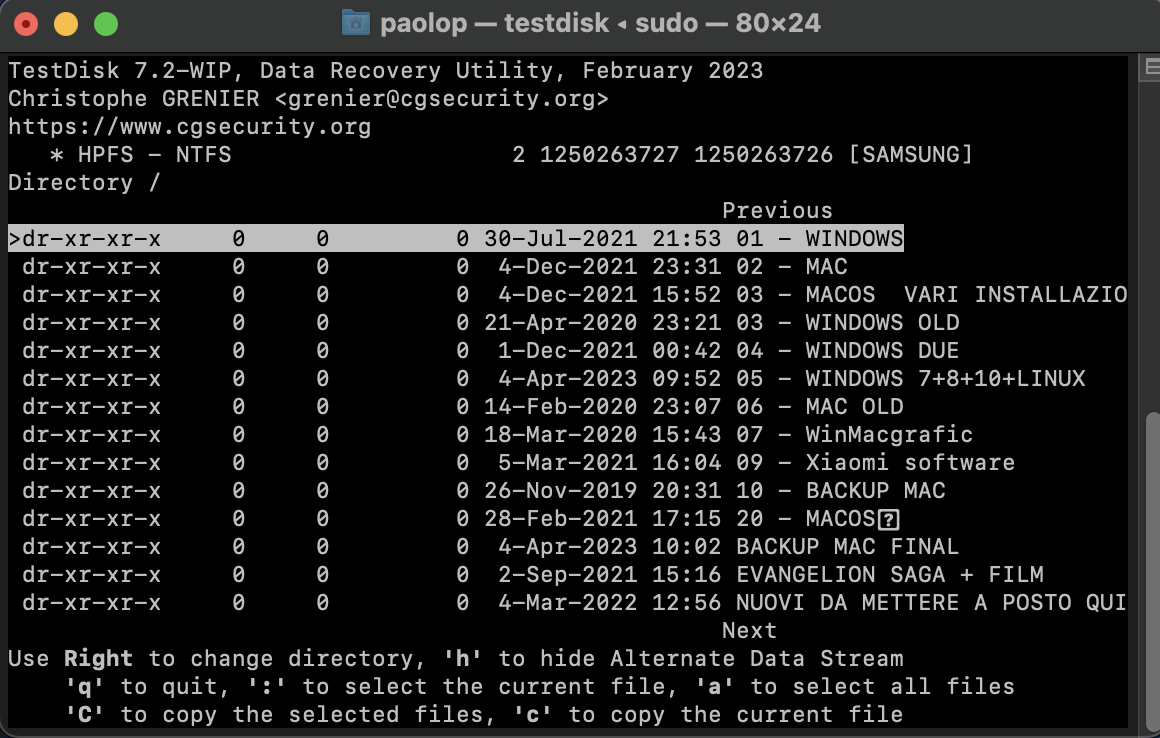Image resolution: width=1160 pixels, height=738 pixels.
Task: Zoom the terminal with green button
Action: click(106, 24)
